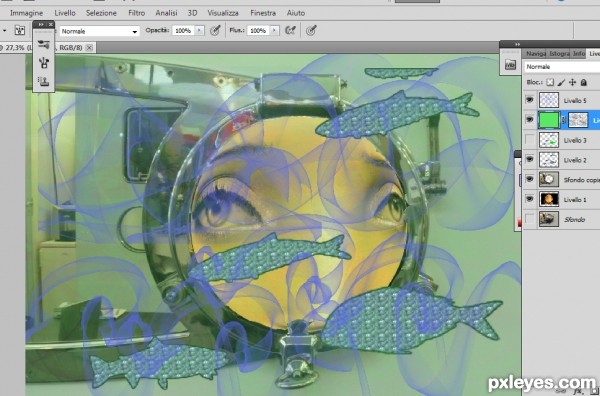Open the Finestra menu
This screenshot has height=396, width=600.
263,13
